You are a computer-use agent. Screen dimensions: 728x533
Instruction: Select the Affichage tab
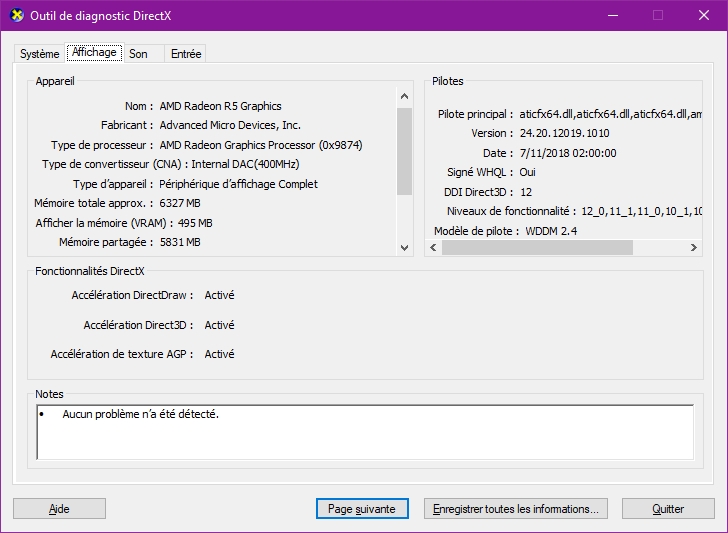click(x=94, y=52)
